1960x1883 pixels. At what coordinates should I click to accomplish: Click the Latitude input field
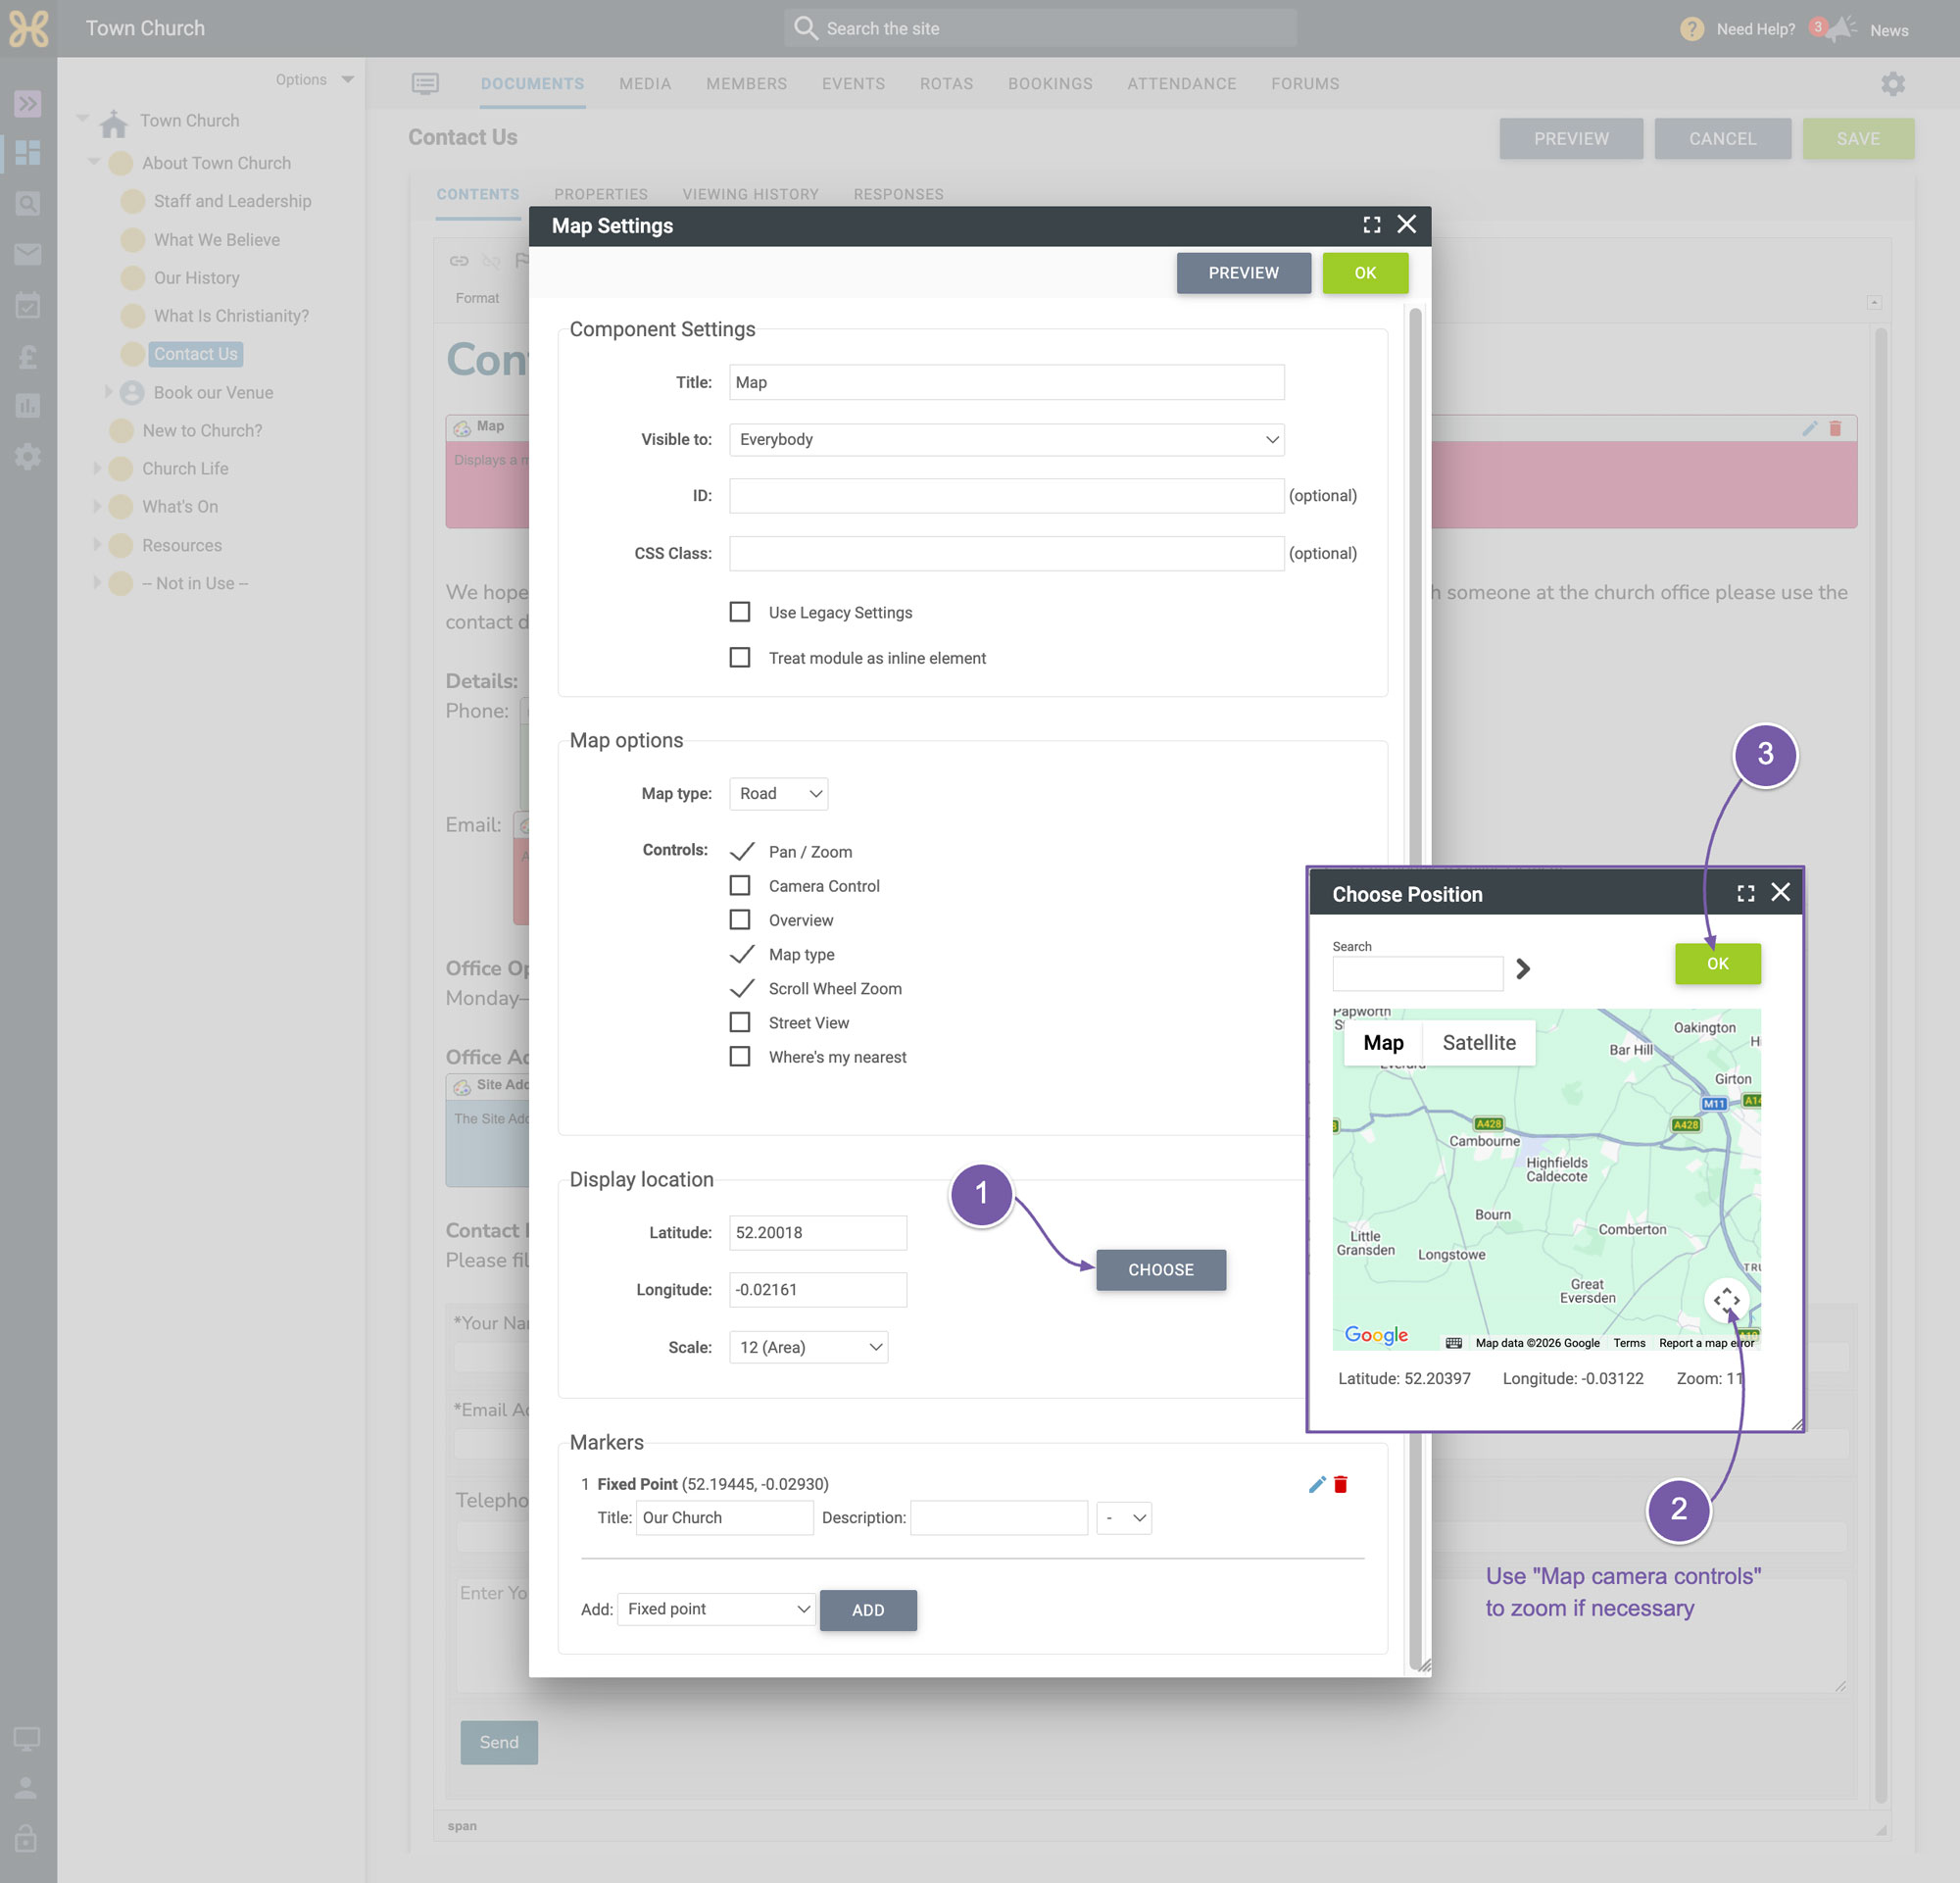(818, 1233)
